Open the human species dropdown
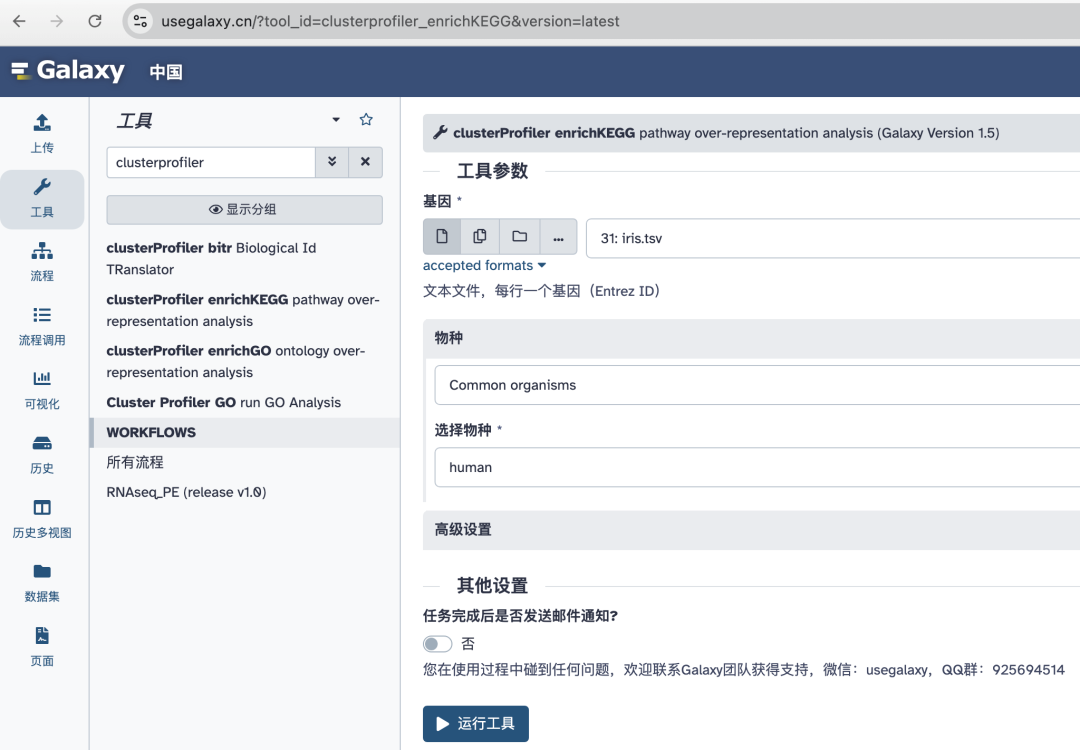 757,467
